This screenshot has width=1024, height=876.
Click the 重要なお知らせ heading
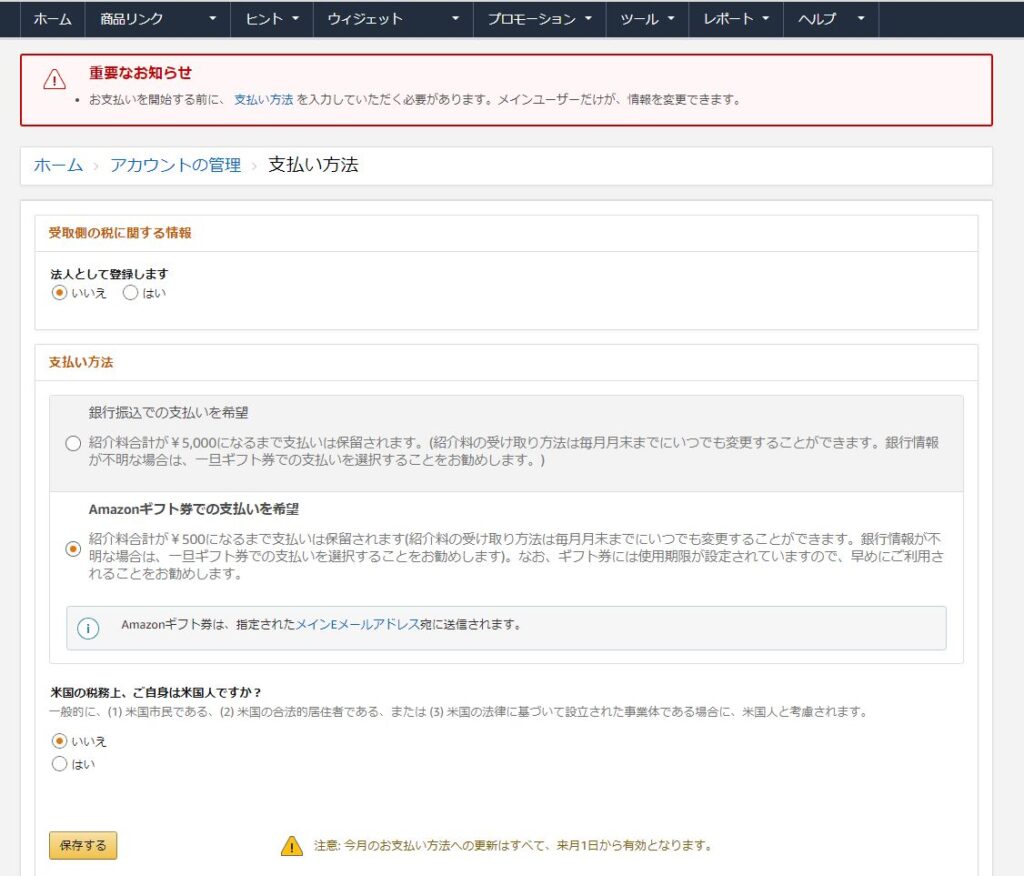coord(140,73)
